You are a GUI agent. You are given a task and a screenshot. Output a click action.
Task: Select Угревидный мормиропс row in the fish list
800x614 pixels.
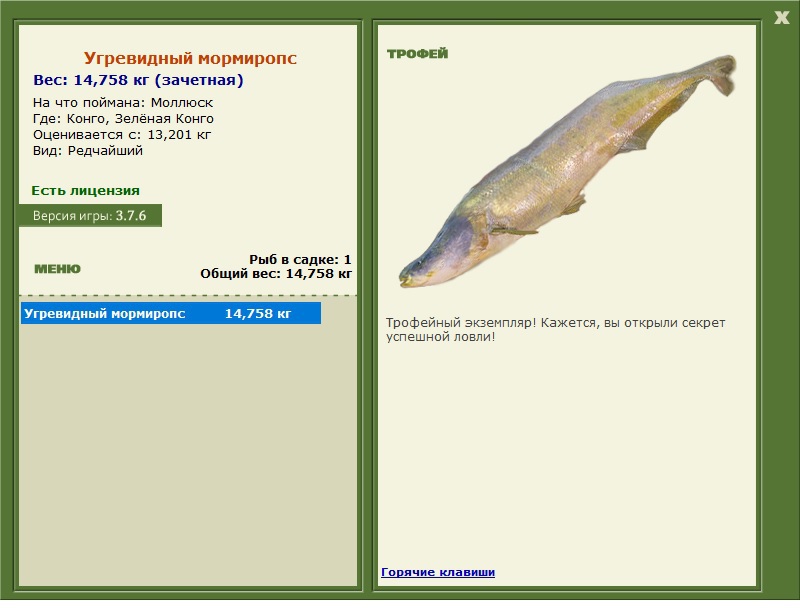pos(171,313)
